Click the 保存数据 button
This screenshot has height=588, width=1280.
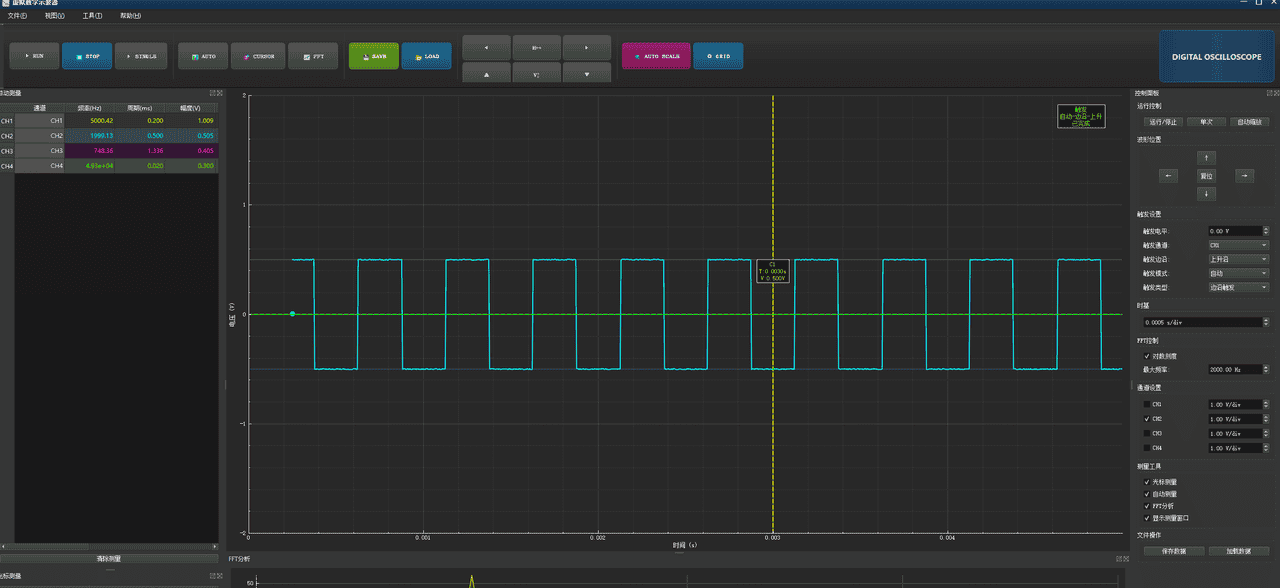click(x=1173, y=551)
